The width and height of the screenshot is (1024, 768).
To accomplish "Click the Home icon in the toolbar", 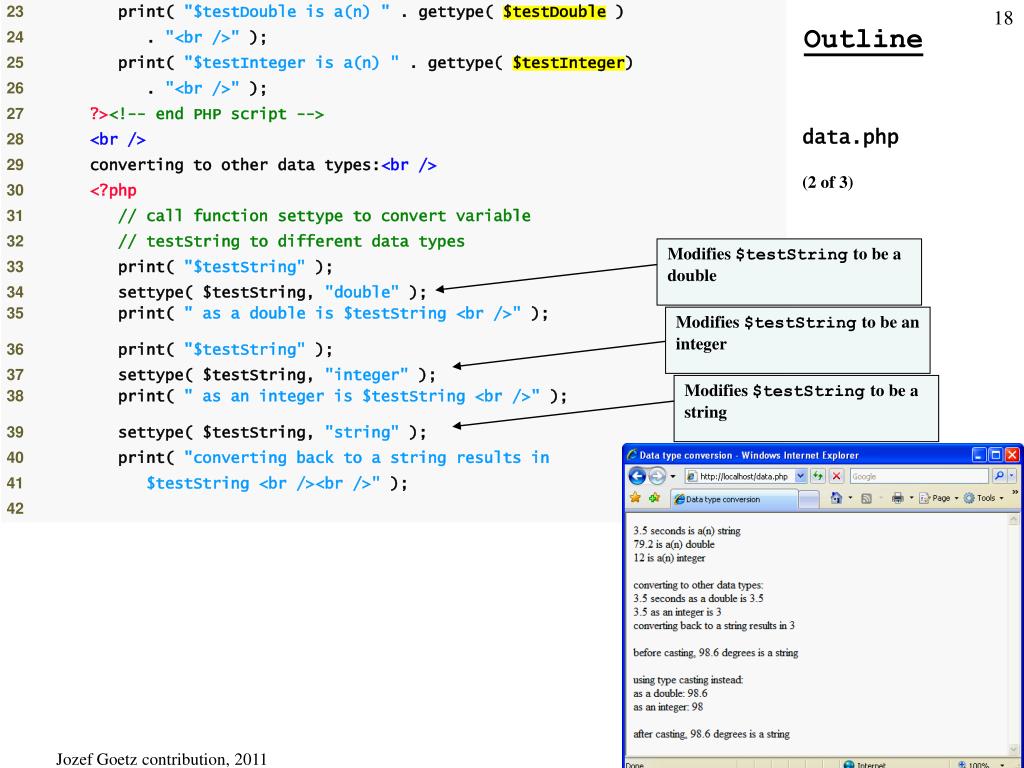I will tap(836, 498).
